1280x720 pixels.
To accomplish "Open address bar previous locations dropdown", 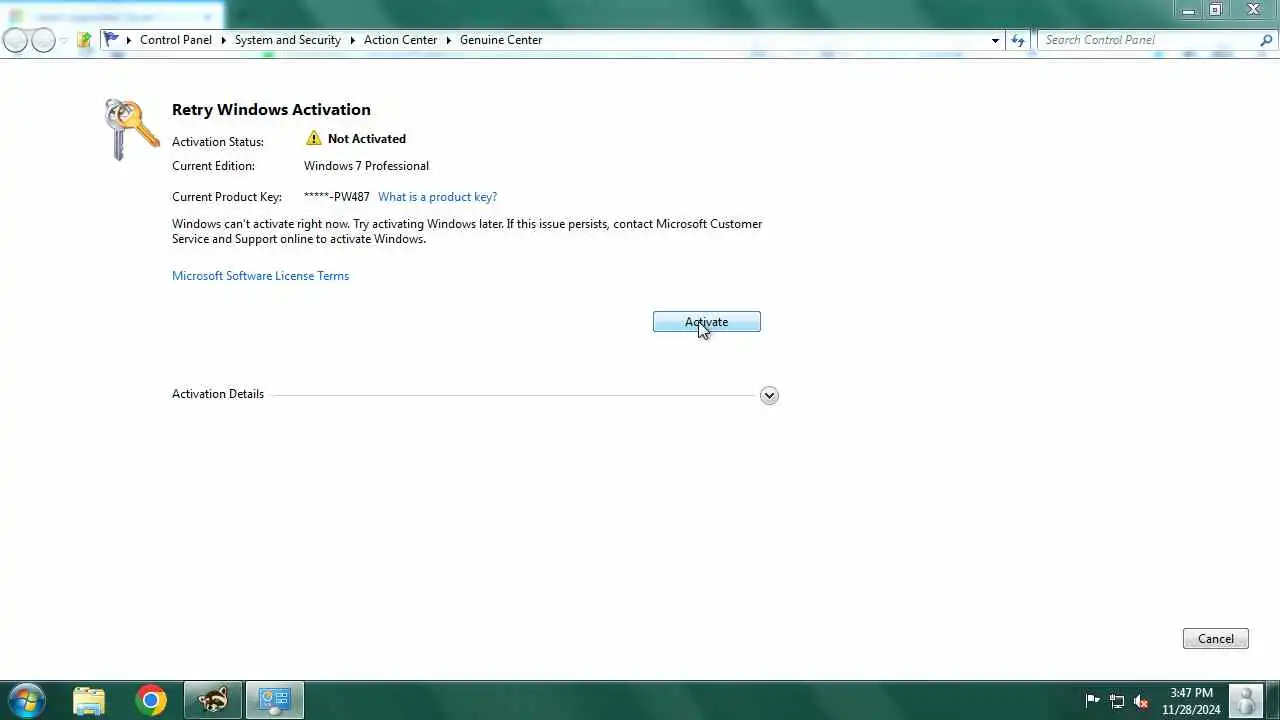I will (x=995, y=40).
